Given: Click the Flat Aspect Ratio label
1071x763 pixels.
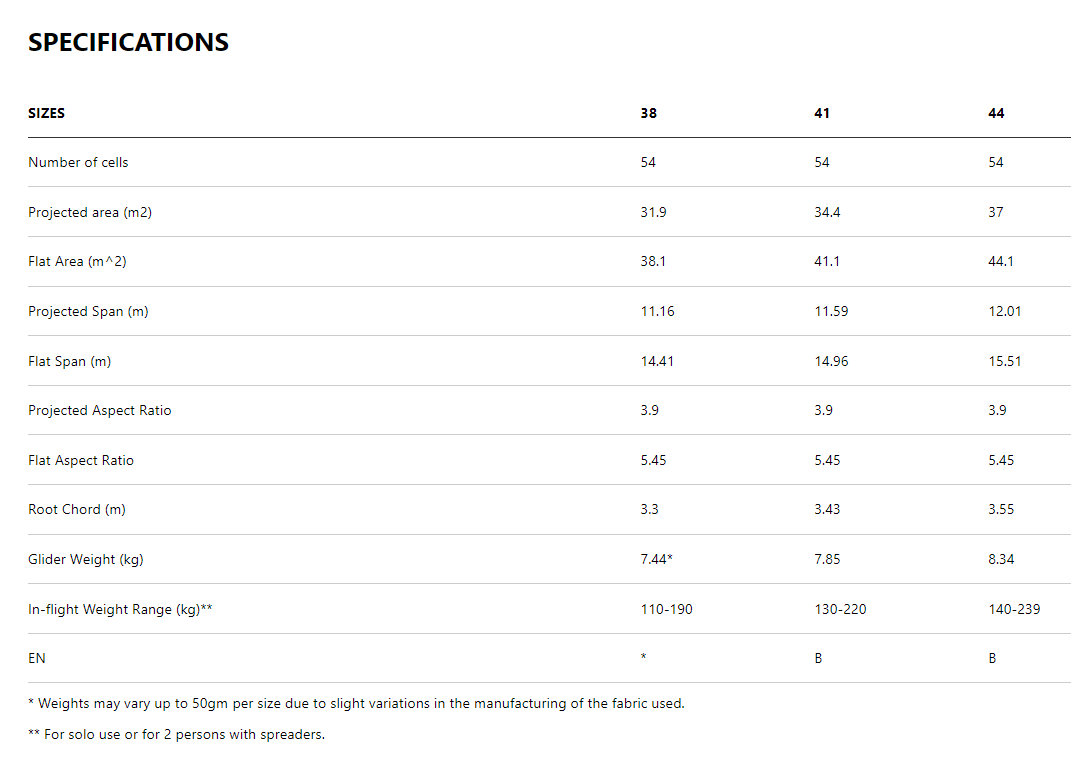Looking at the screenshot, I should pos(81,460).
